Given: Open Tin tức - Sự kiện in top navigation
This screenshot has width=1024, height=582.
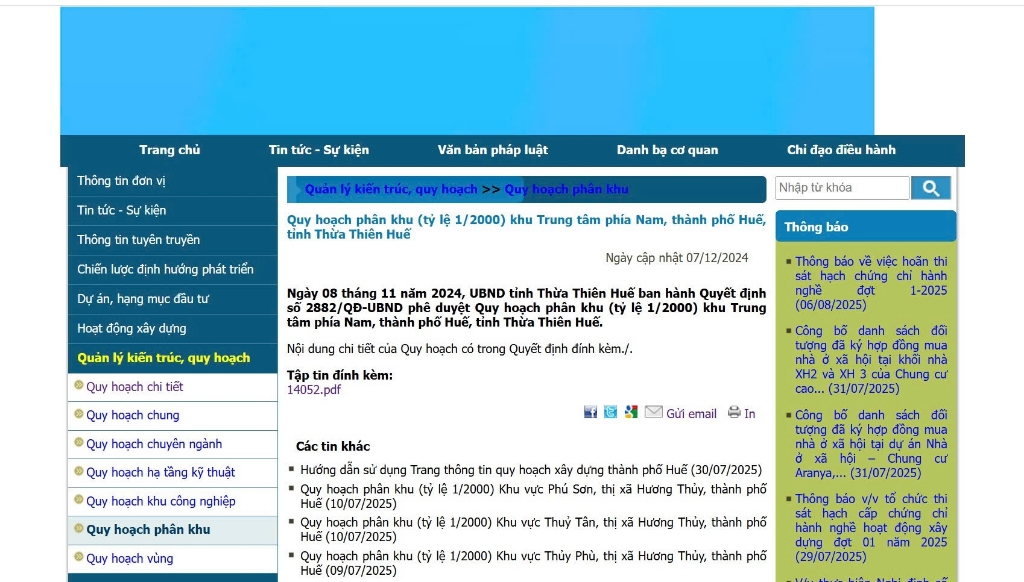Looking at the screenshot, I should [319, 150].
